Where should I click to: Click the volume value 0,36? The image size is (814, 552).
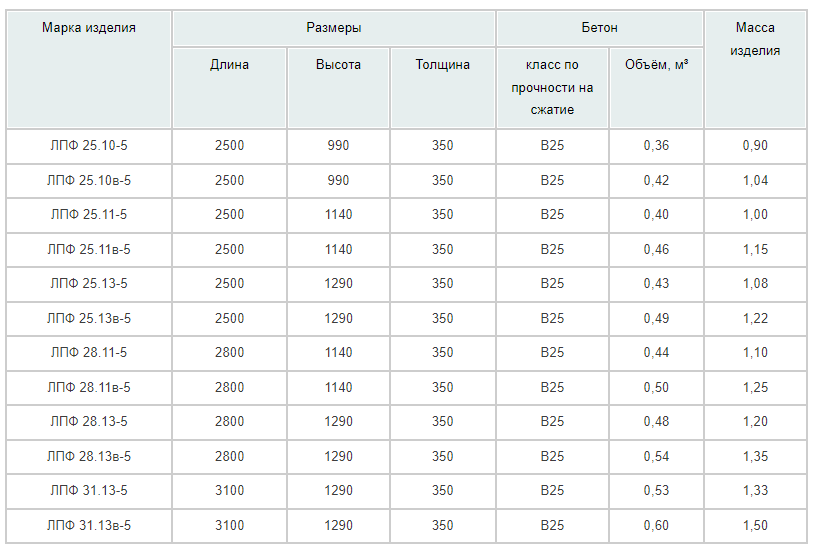(656, 146)
